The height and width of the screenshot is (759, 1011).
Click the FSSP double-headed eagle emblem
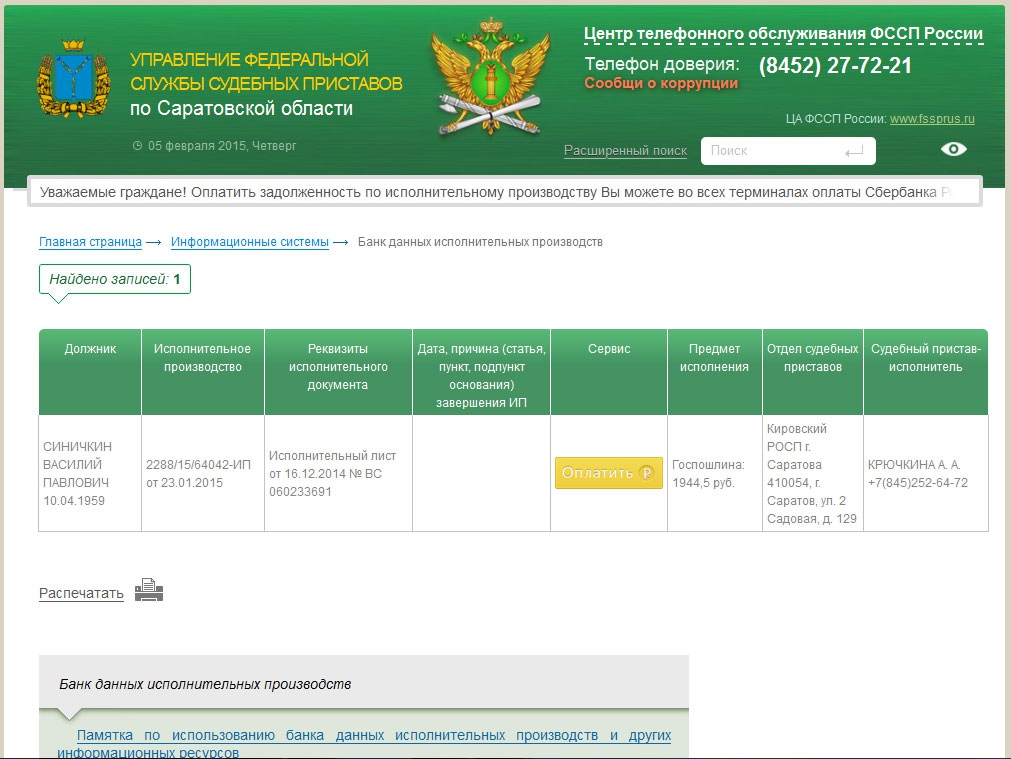pos(490,78)
